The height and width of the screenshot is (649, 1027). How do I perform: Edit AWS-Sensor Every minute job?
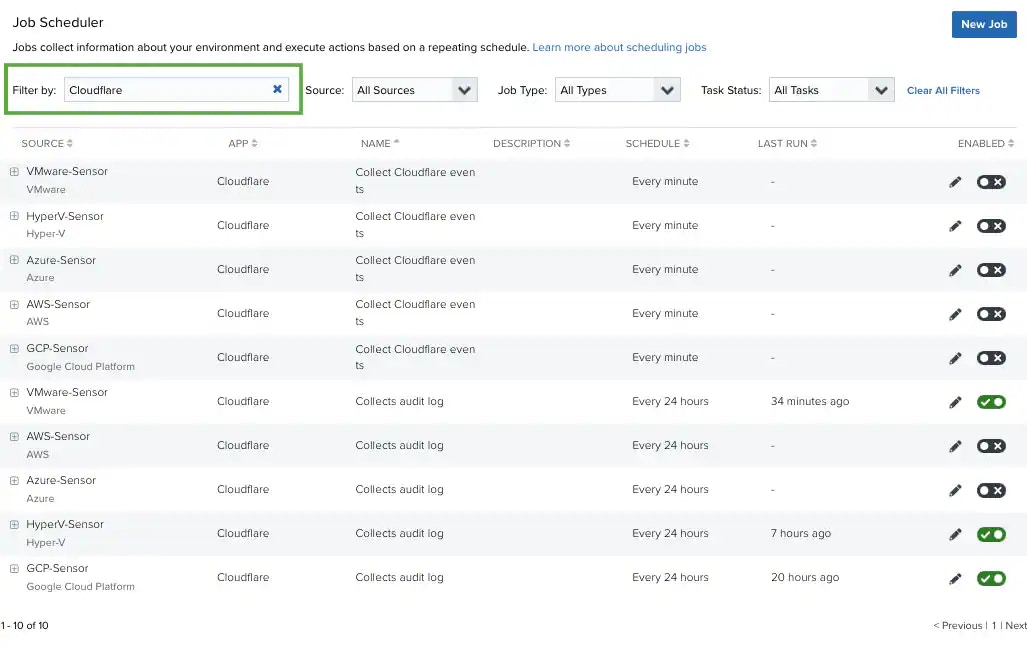click(955, 314)
